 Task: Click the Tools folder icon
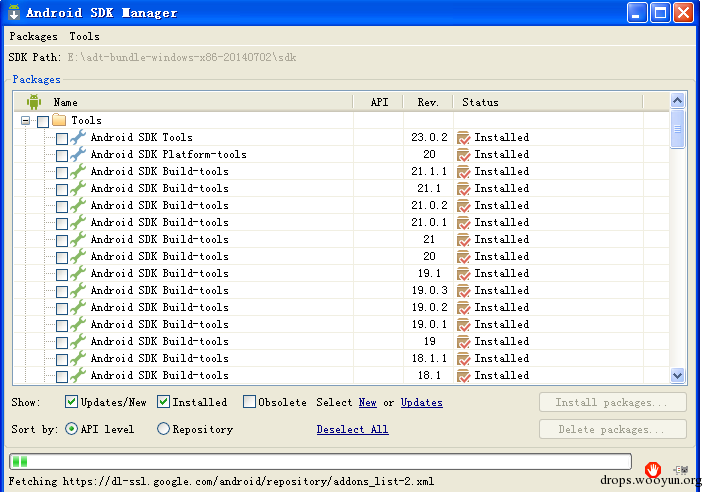59,120
